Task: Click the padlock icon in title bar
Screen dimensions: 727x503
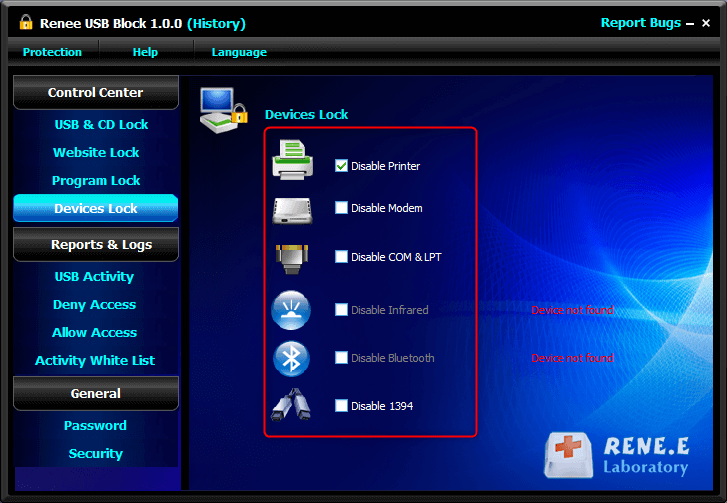Action: (26, 22)
